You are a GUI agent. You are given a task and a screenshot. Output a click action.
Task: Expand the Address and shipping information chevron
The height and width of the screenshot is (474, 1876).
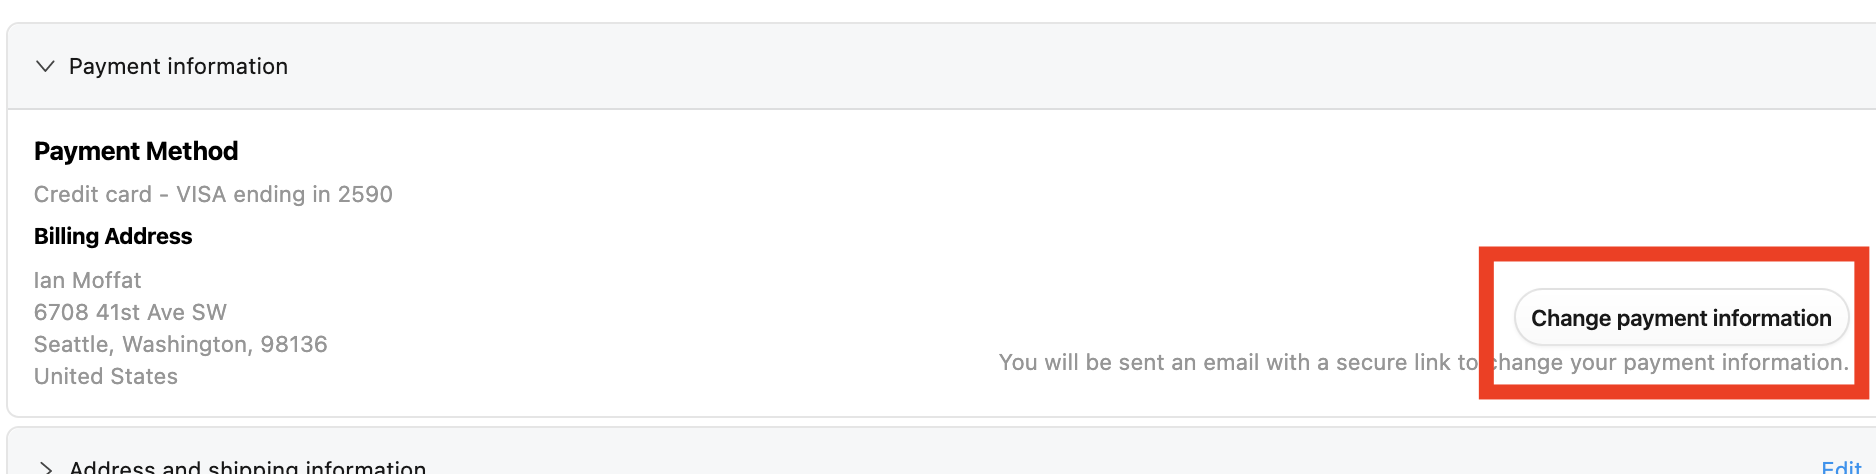(x=45, y=467)
